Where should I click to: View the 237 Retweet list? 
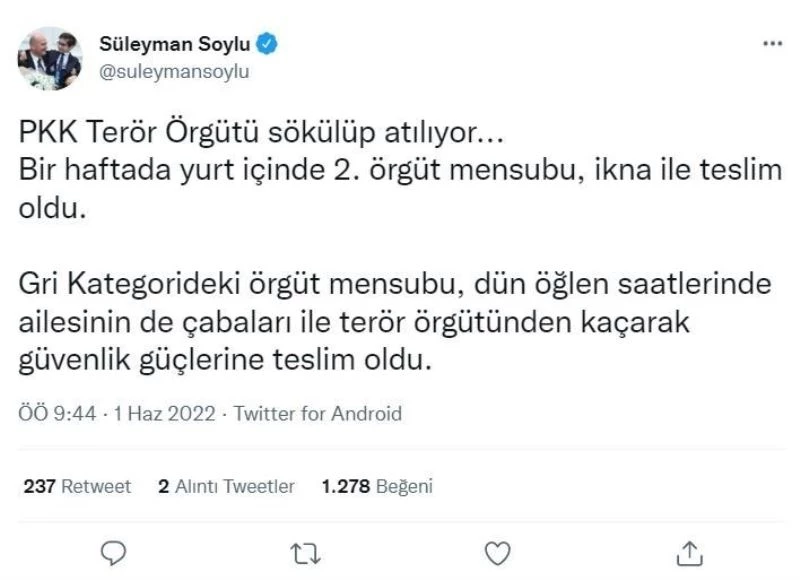77,486
